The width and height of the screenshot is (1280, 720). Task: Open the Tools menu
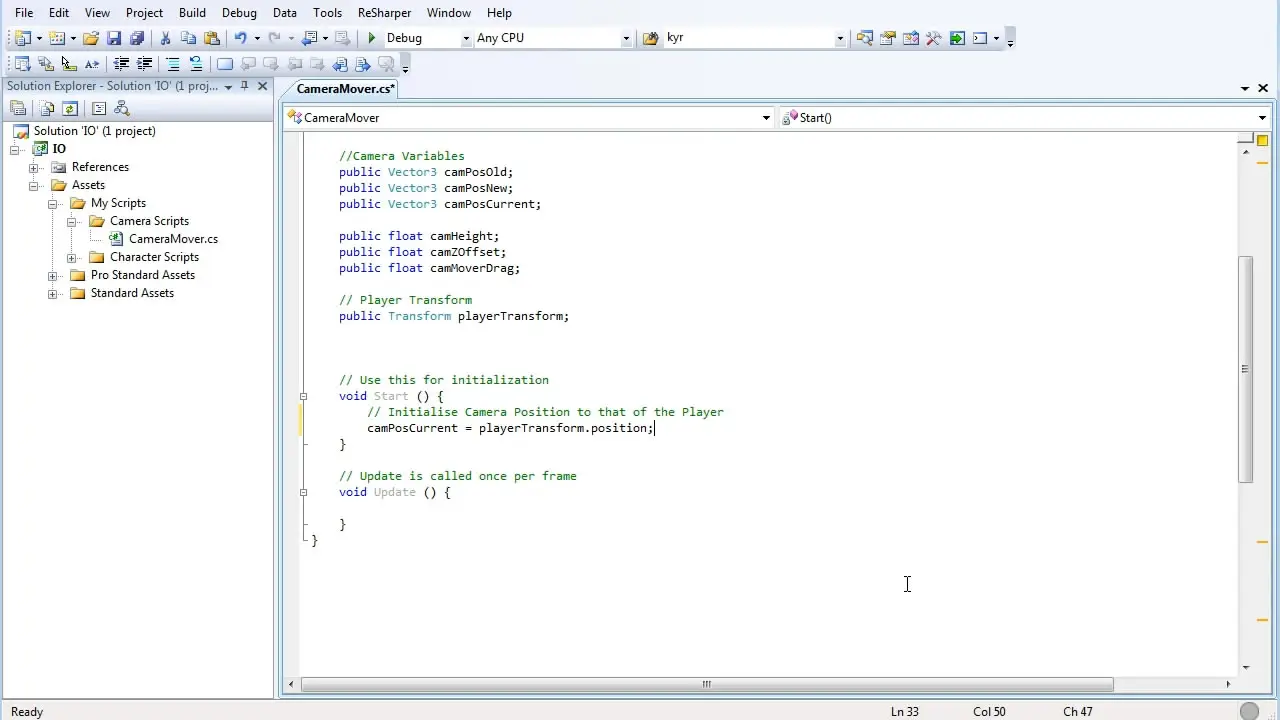tap(327, 13)
